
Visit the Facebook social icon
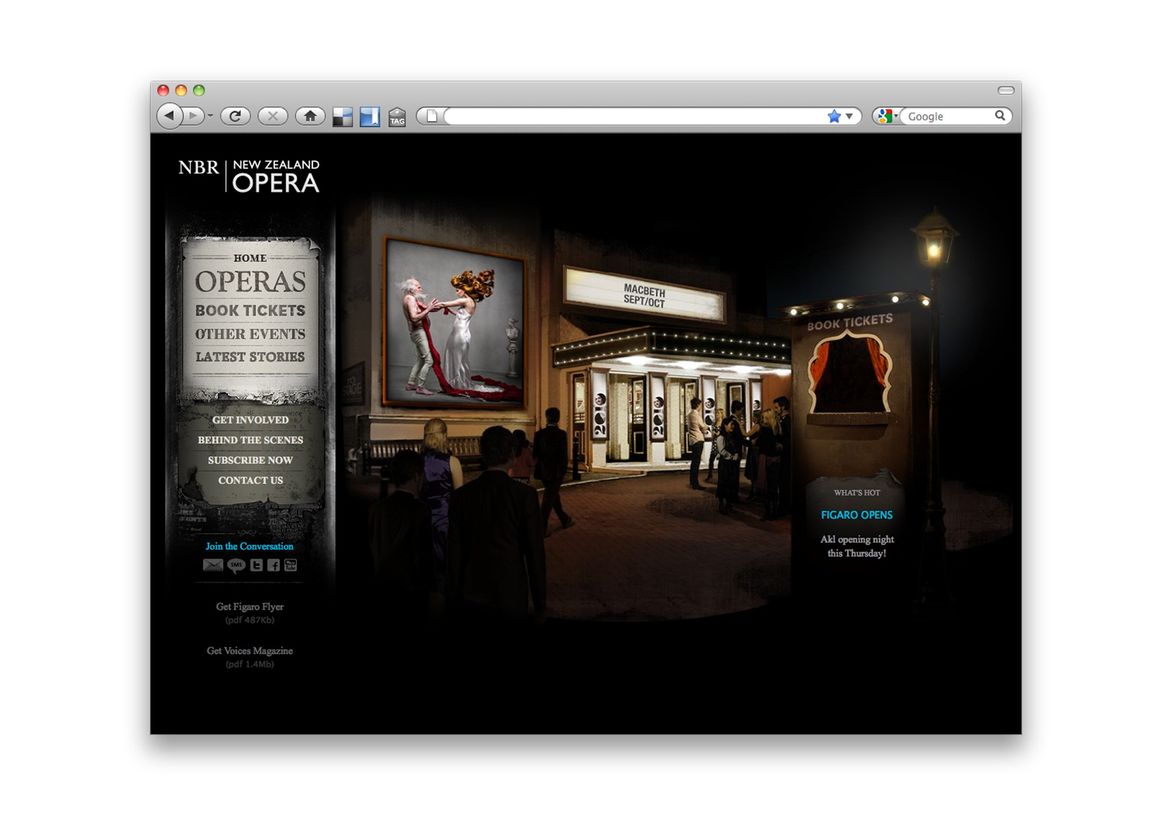point(273,565)
